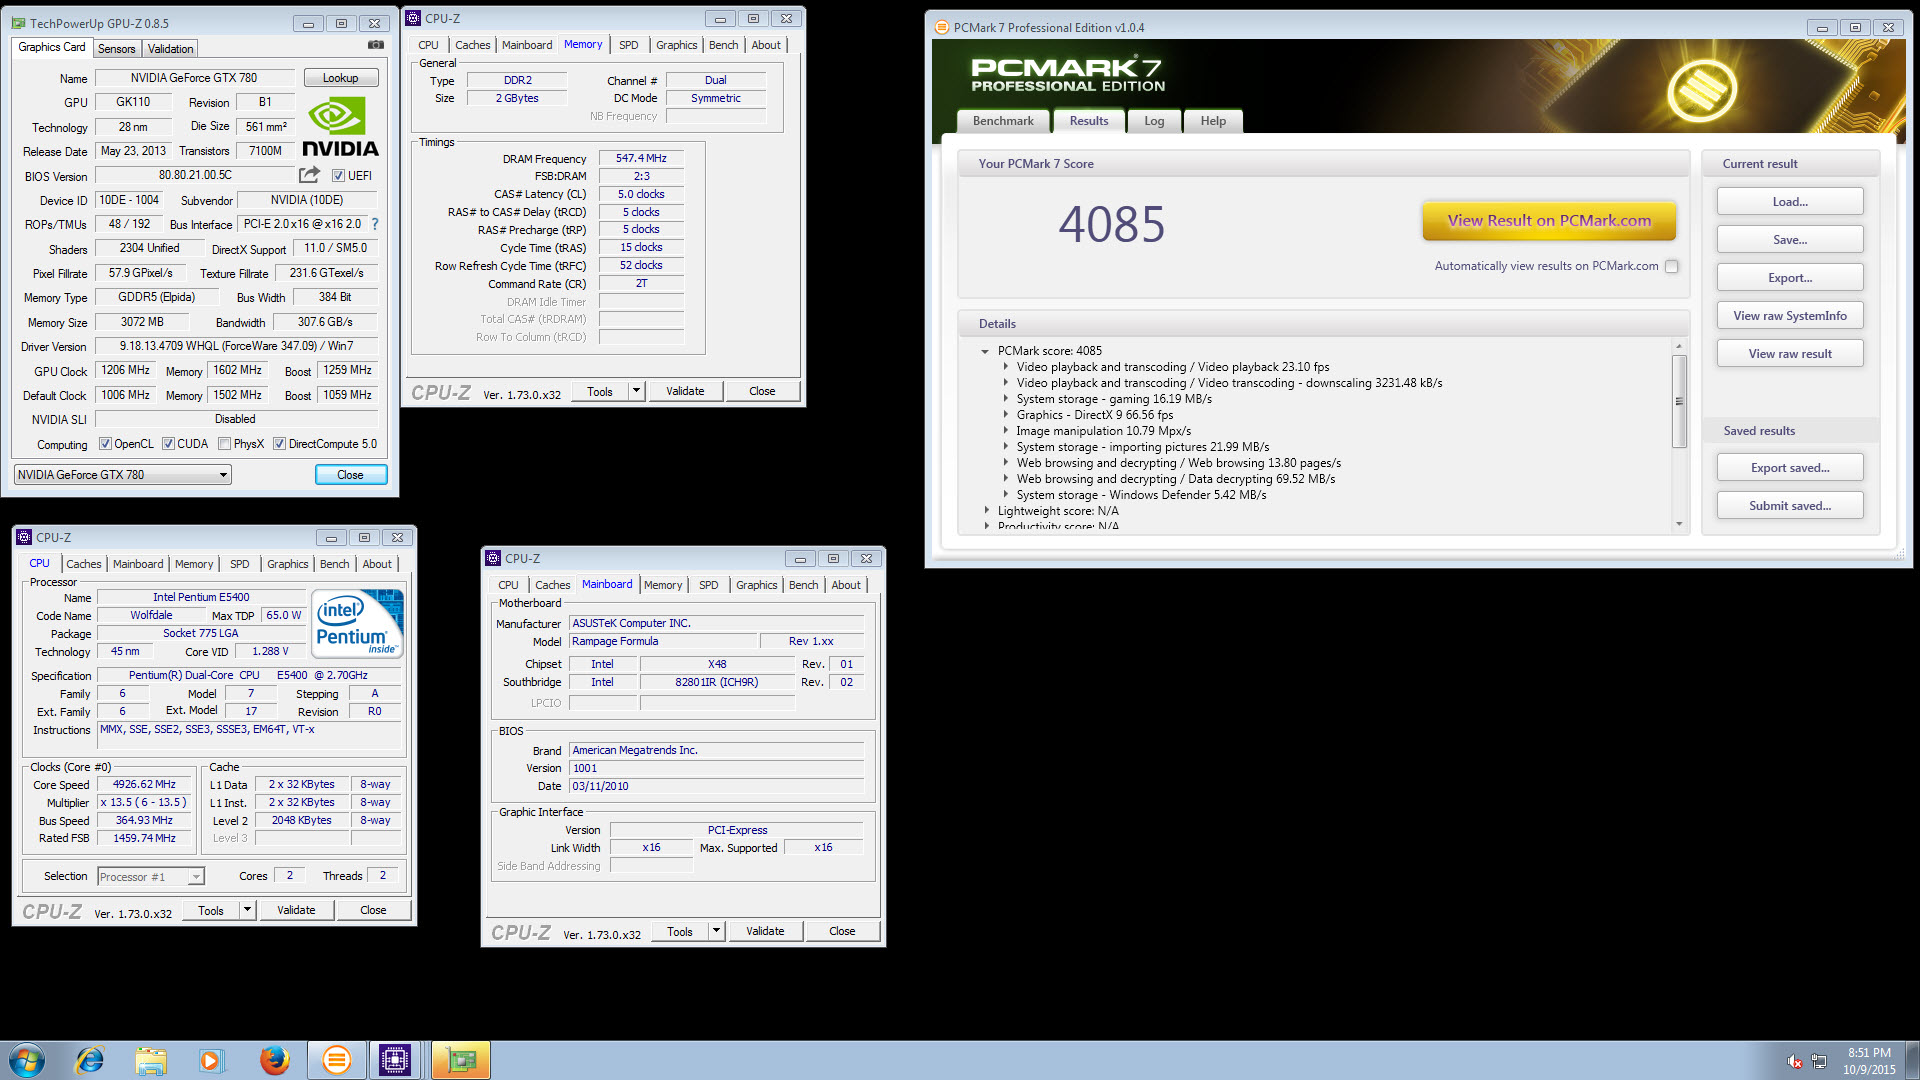Click the Bus Interface question mark icon

coord(375,224)
